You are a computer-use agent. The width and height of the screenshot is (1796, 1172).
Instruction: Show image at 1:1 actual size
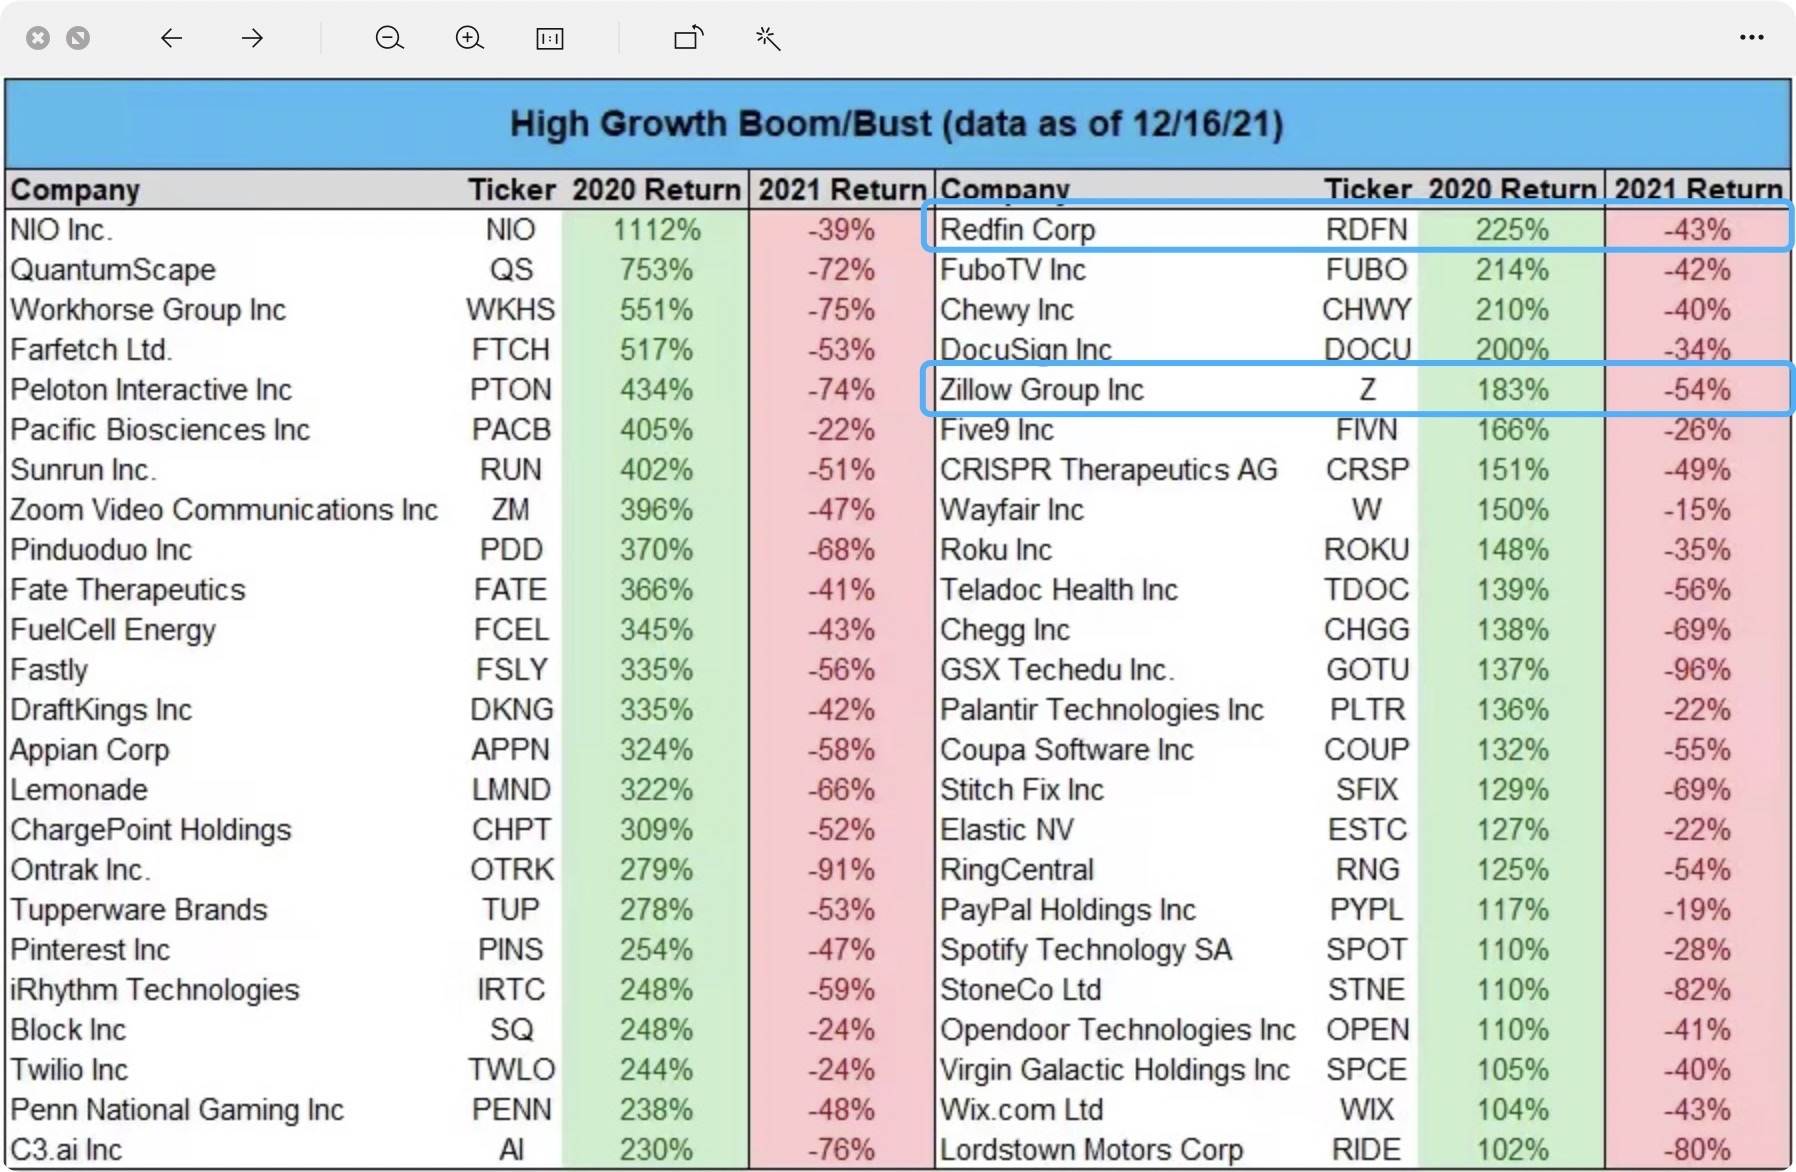click(549, 38)
